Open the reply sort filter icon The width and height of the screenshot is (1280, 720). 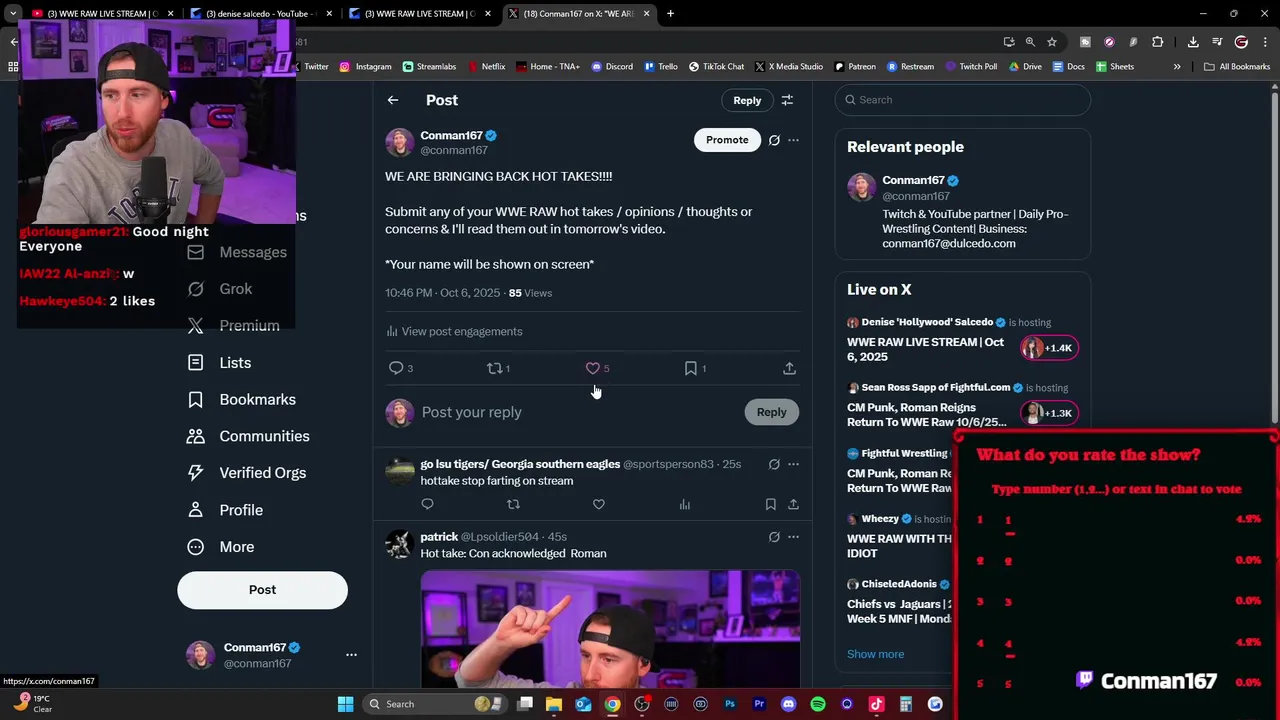point(787,100)
